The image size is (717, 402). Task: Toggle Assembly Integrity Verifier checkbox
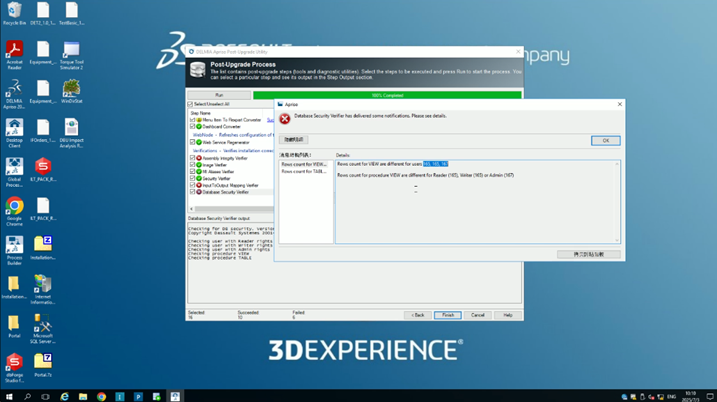click(x=193, y=158)
